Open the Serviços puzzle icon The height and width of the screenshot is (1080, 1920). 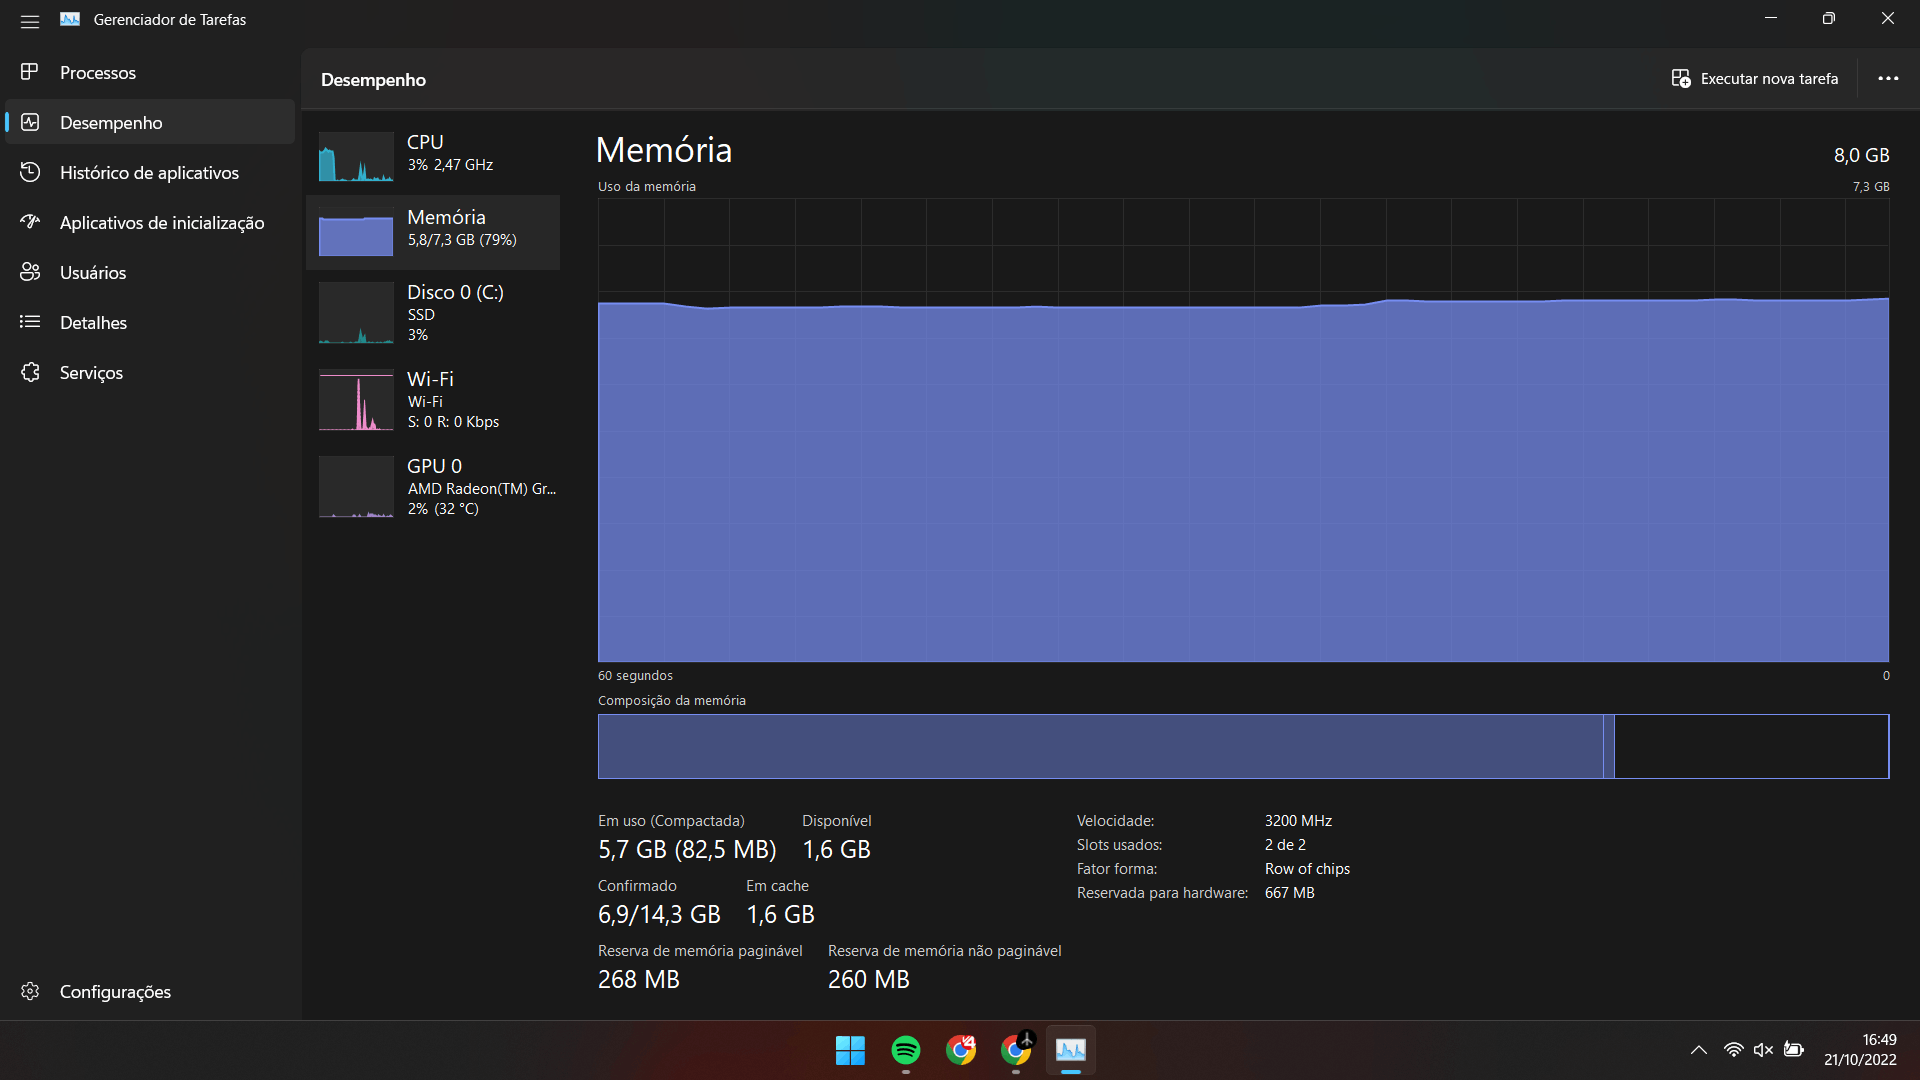30,372
